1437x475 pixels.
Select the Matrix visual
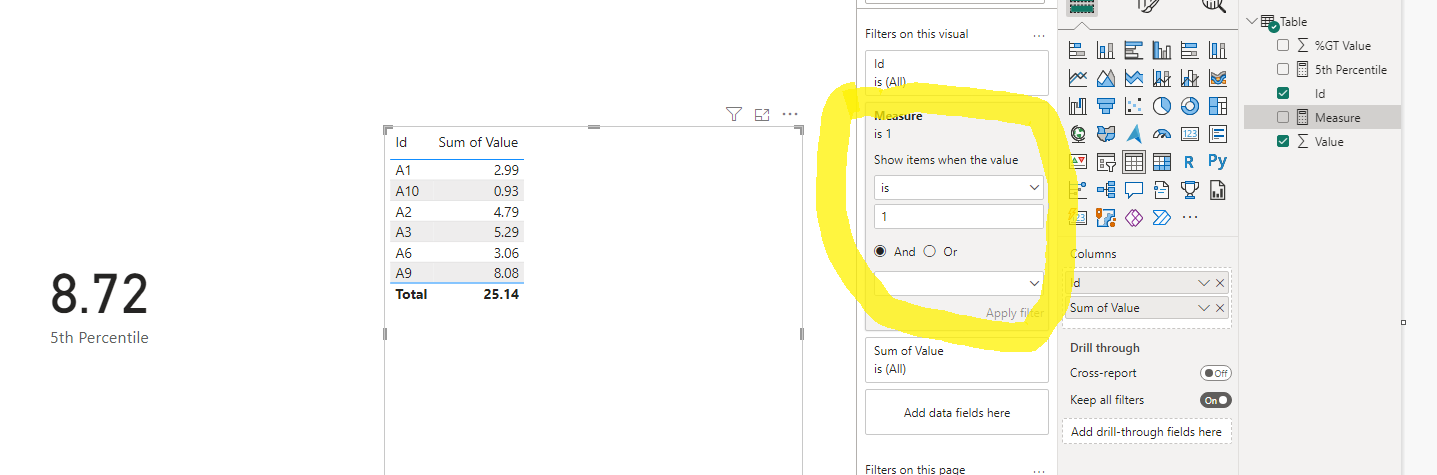click(1162, 162)
